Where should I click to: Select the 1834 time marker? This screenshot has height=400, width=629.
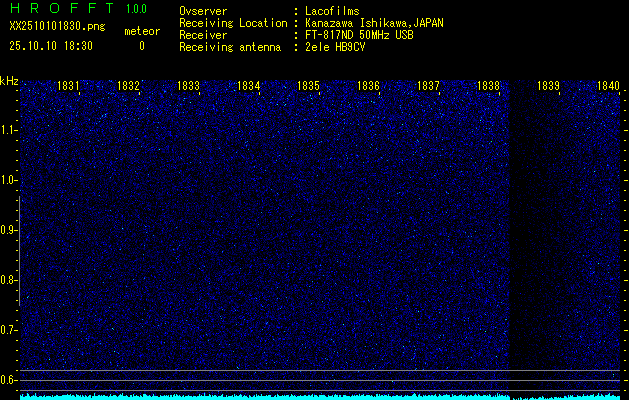tap(248, 86)
